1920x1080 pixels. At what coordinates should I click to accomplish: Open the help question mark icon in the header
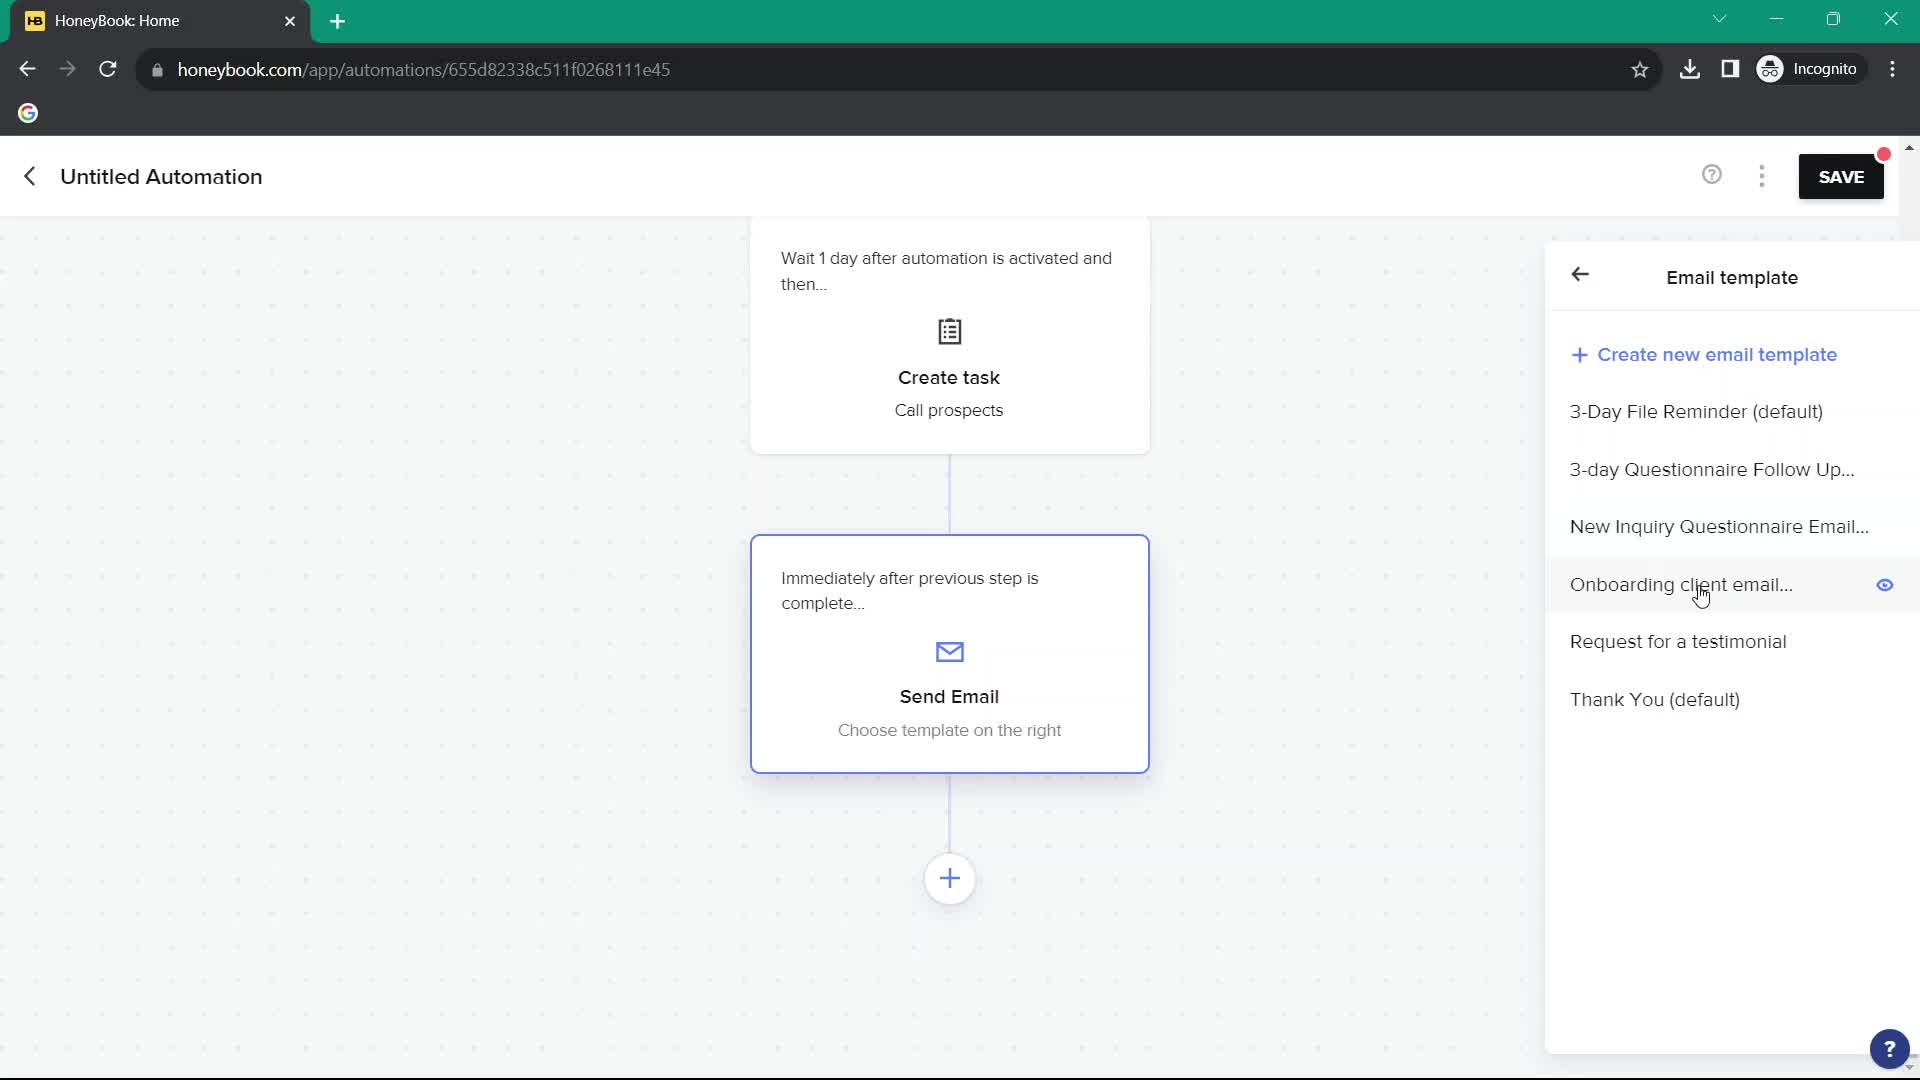(x=1712, y=175)
